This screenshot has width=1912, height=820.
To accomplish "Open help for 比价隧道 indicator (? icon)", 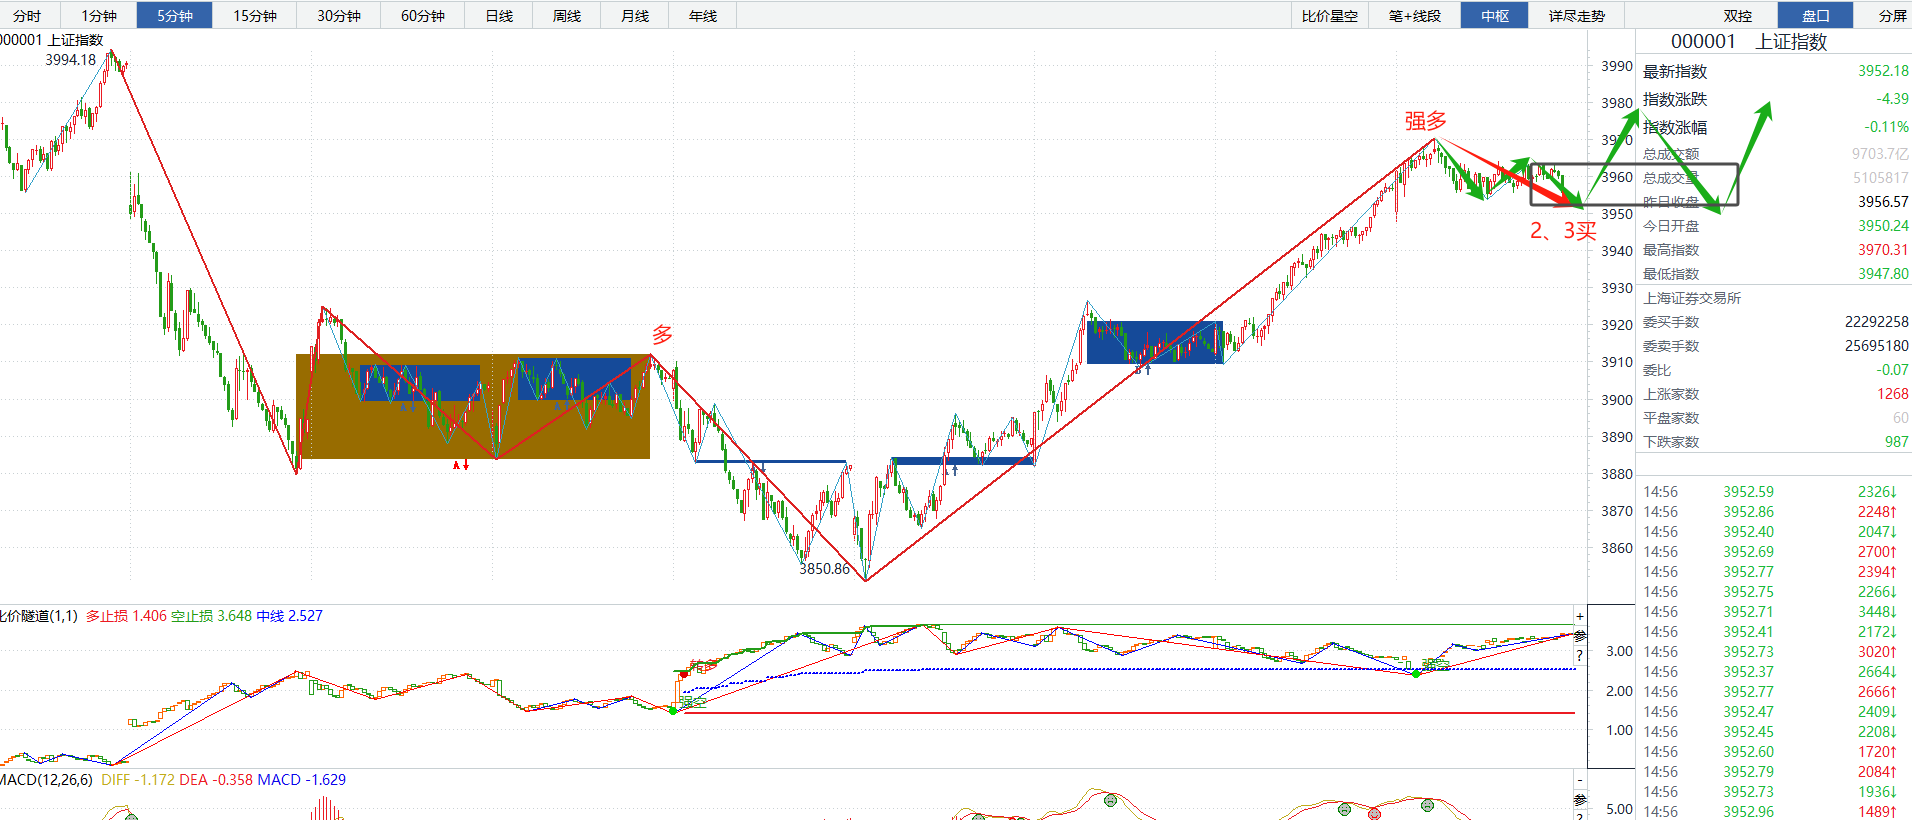I will point(1580,656).
